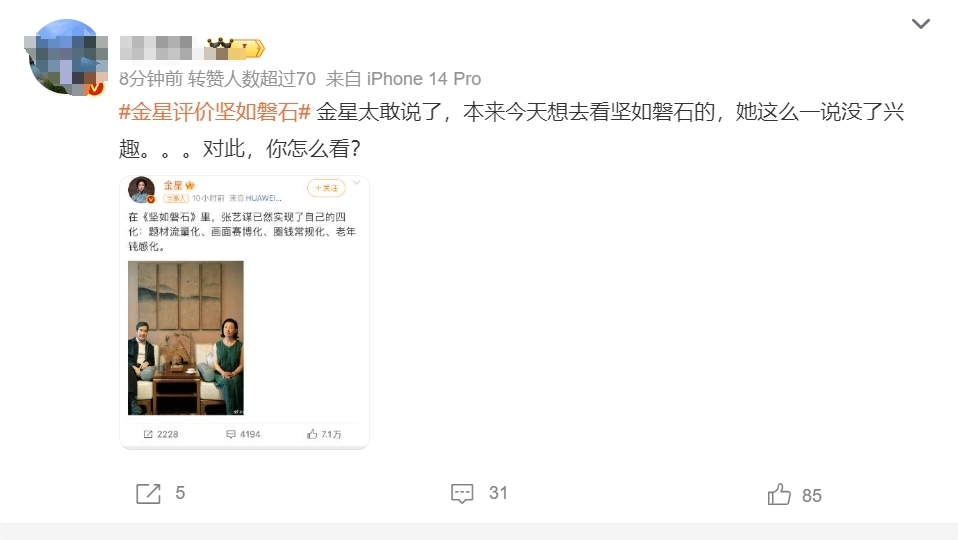Click the repost share icon
This screenshot has width=958, height=540.
click(x=148, y=494)
